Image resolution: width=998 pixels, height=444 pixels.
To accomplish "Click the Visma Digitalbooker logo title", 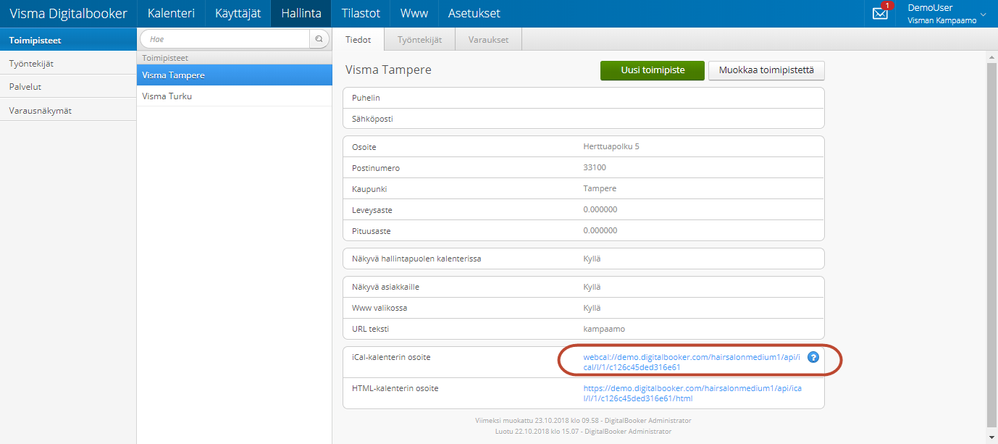I will tap(68, 13).
